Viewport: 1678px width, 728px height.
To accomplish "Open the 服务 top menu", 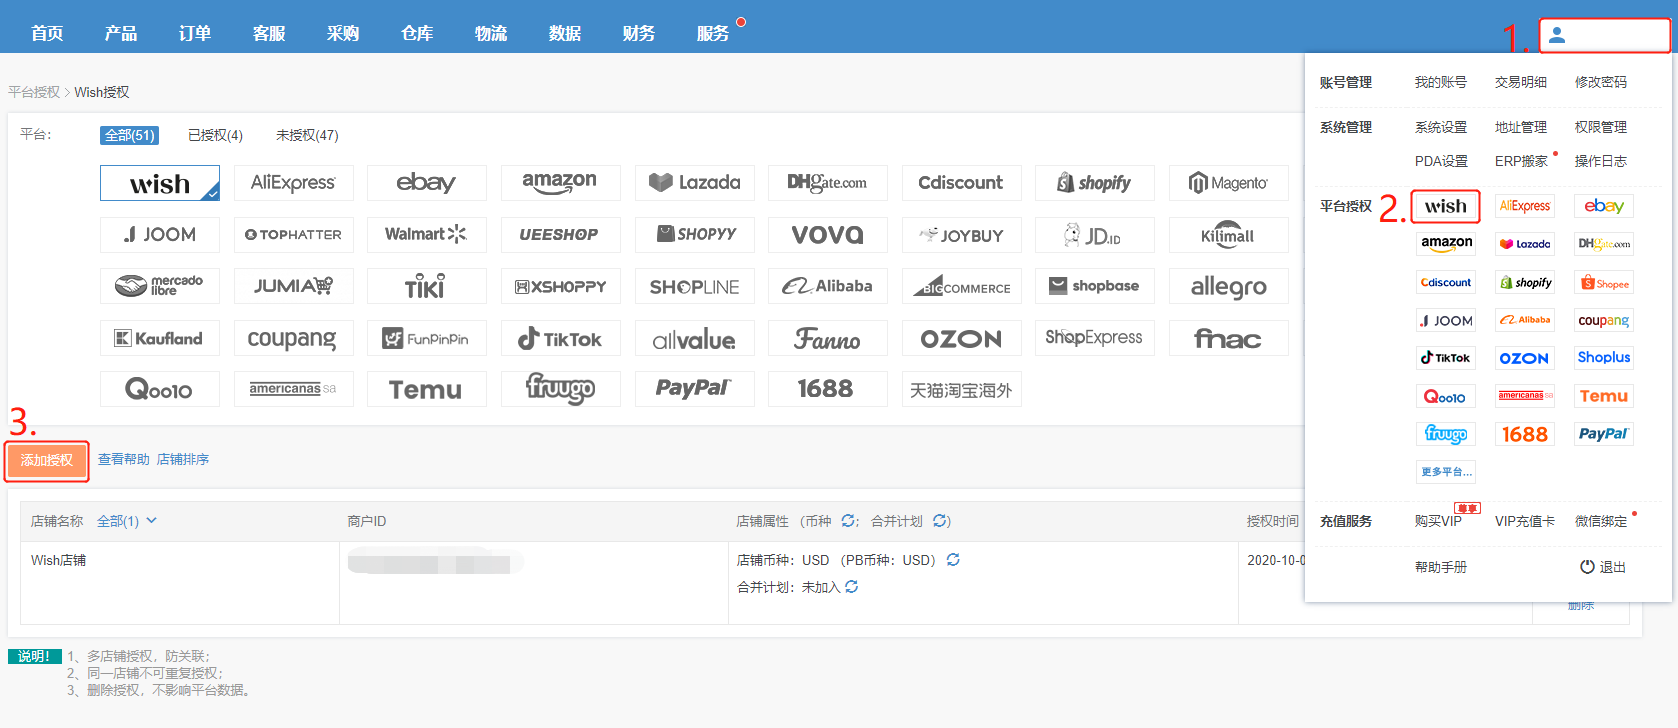I will point(713,34).
